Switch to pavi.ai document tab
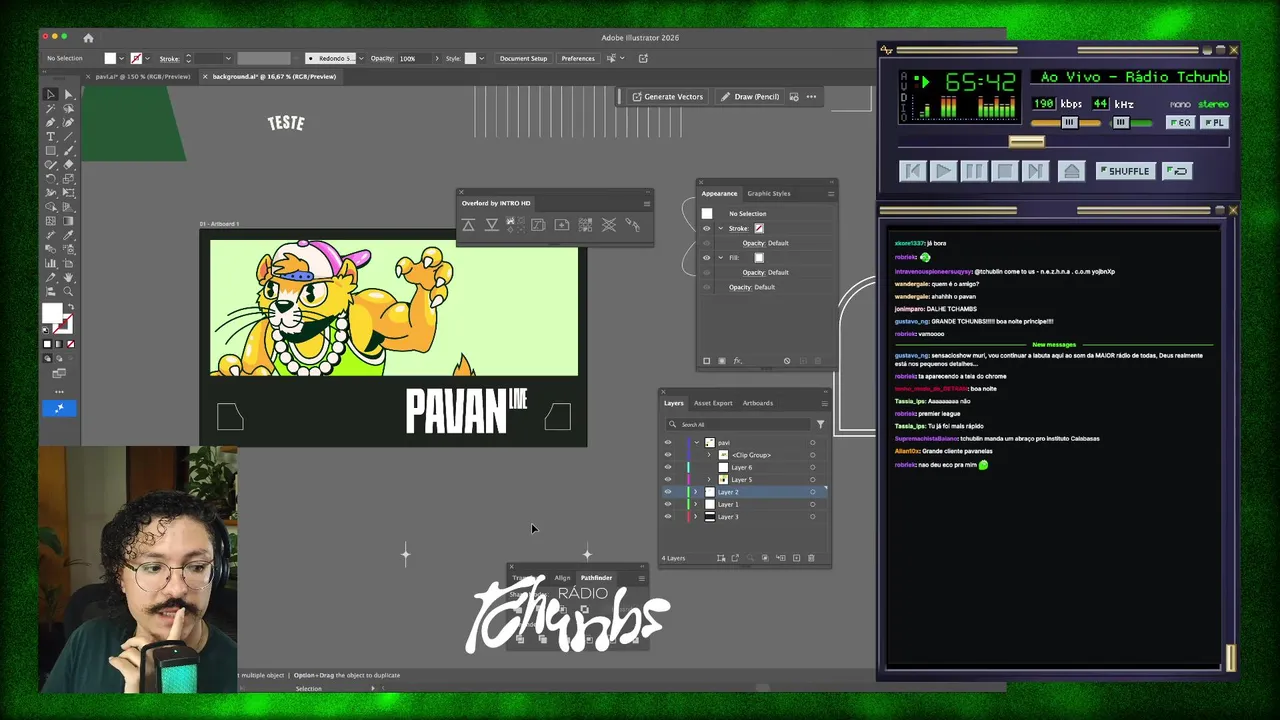Screen dimensions: 1280x720 (x=142, y=76)
